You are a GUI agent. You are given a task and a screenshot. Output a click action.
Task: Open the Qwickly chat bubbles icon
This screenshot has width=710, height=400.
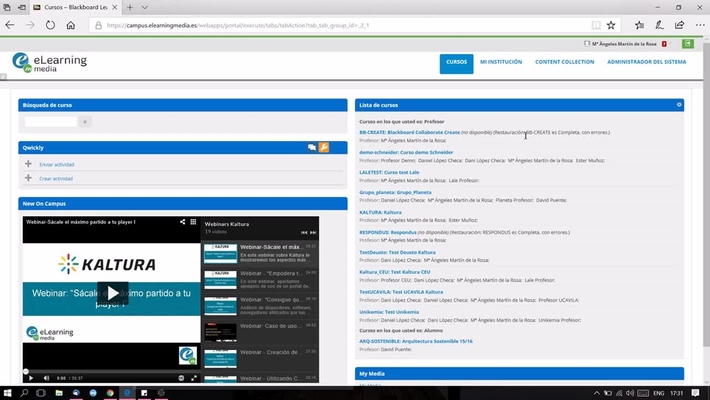tap(312, 147)
